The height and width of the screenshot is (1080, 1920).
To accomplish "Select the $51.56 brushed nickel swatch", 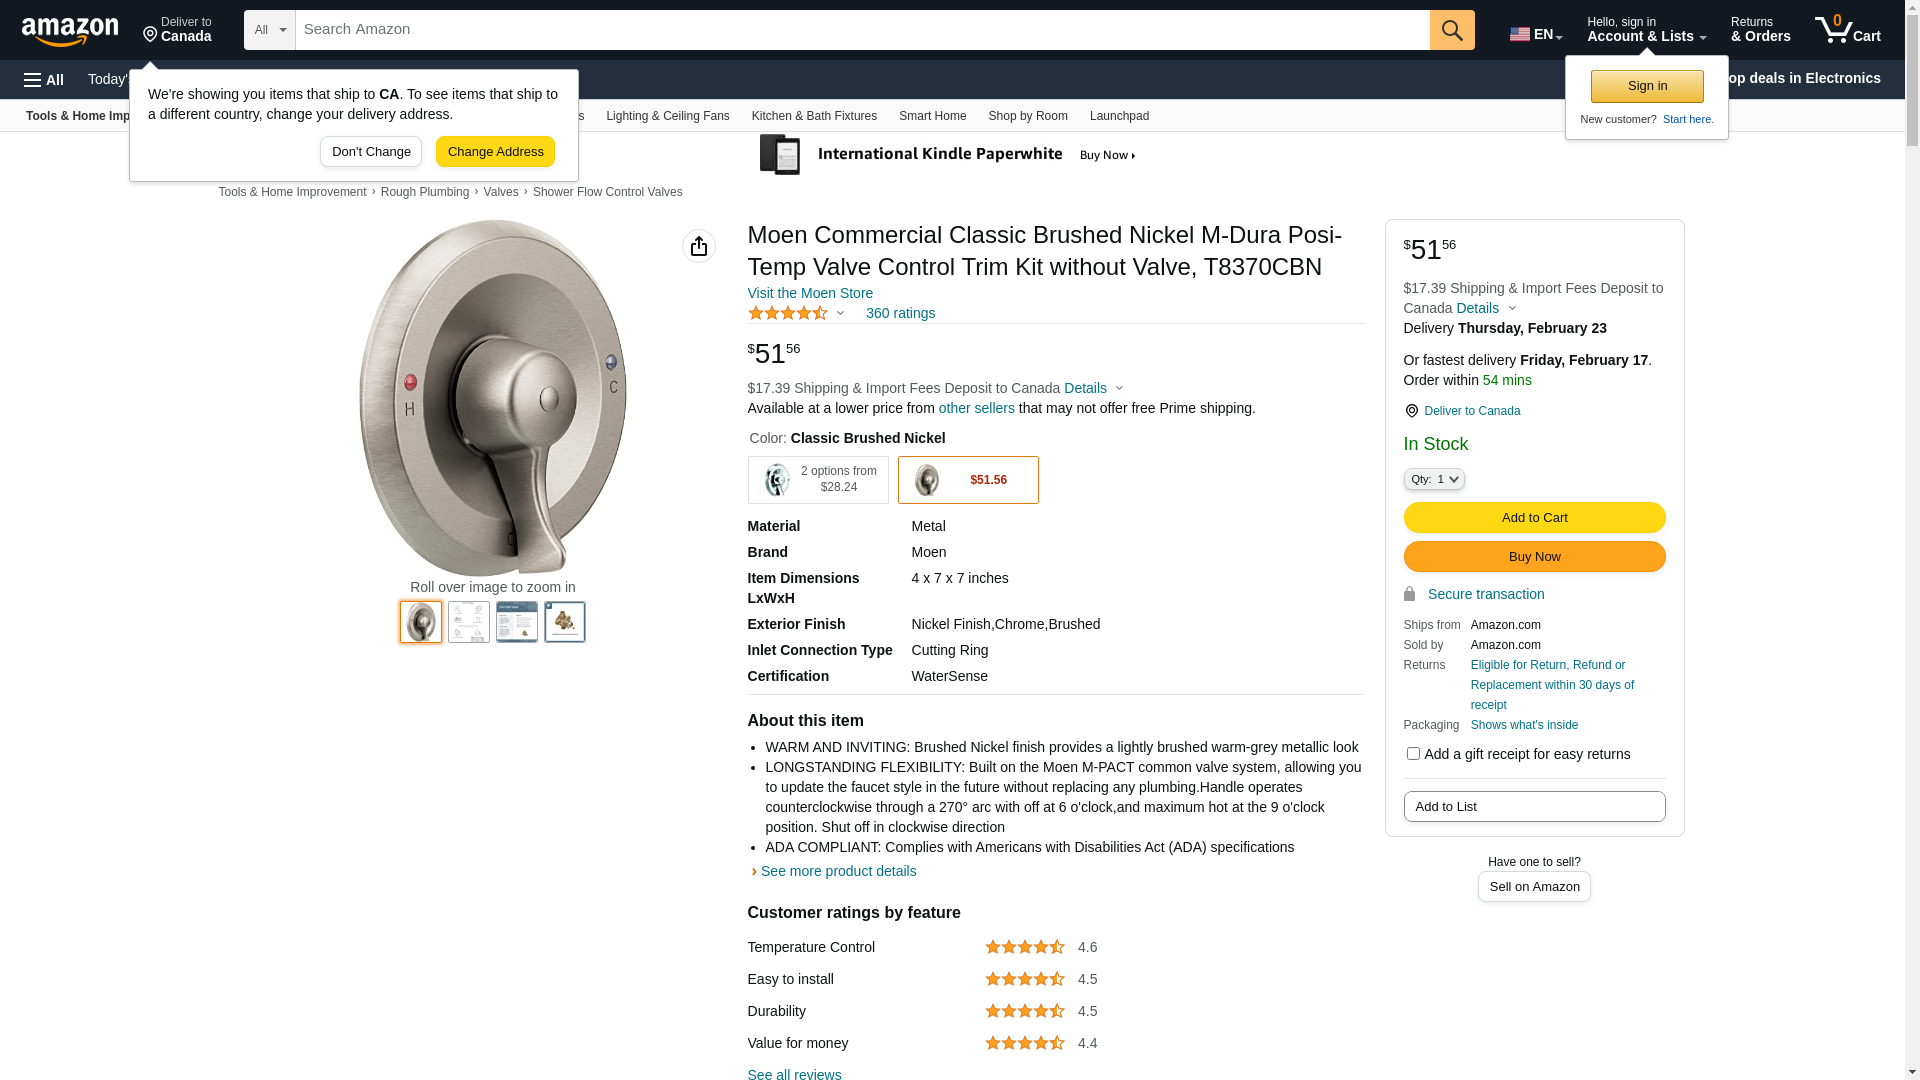I will 968,480.
